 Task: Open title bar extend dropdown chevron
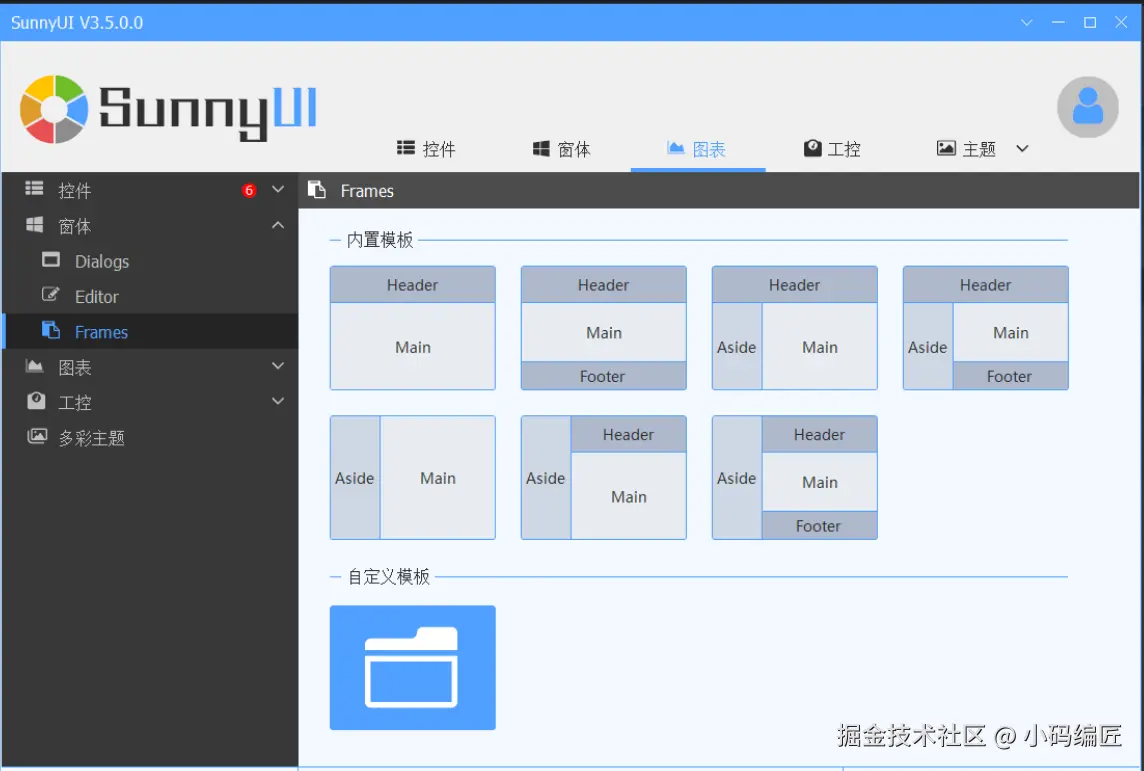1027,23
